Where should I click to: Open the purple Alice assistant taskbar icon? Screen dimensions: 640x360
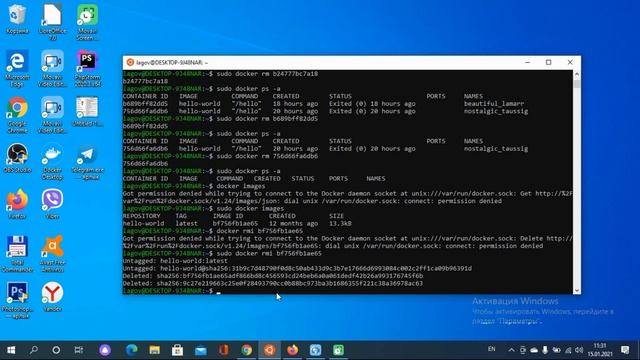(105, 350)
